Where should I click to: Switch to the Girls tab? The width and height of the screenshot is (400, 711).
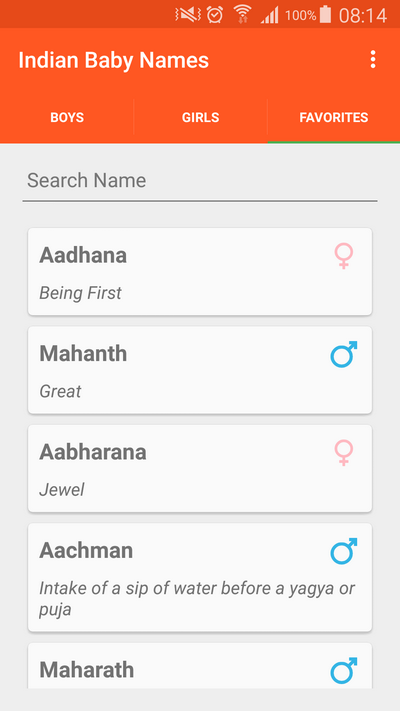[x=200, y=118]
